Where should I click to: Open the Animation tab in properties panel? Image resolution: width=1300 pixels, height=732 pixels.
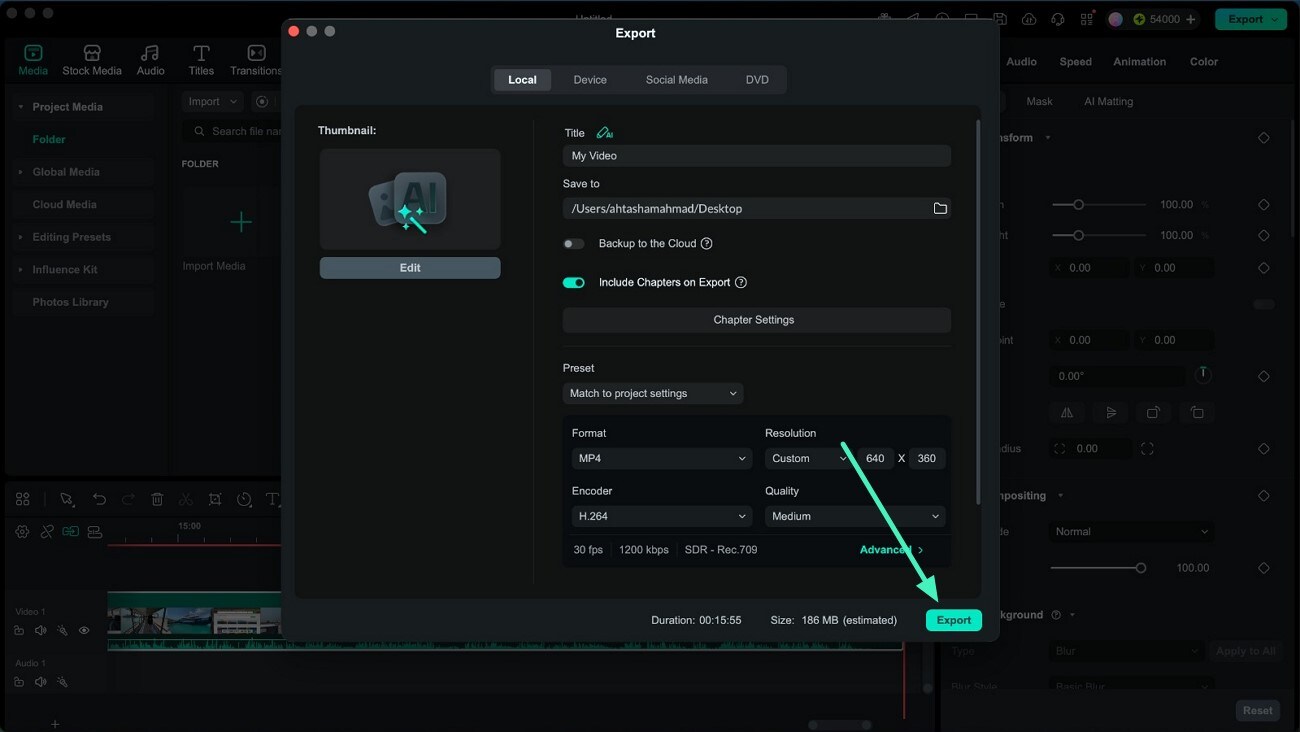[x=1140, y=62]
